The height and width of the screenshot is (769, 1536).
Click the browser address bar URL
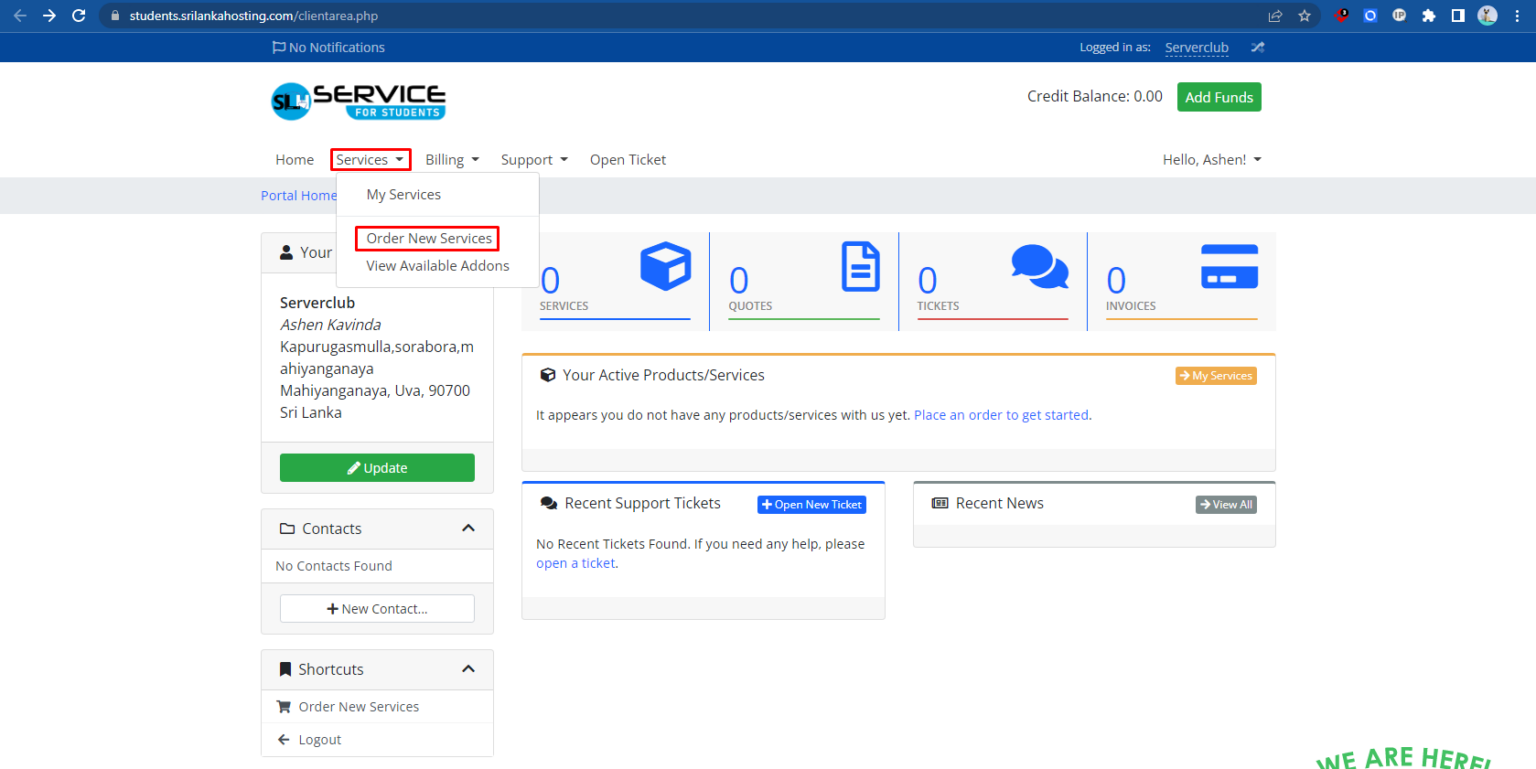(253, 16)
